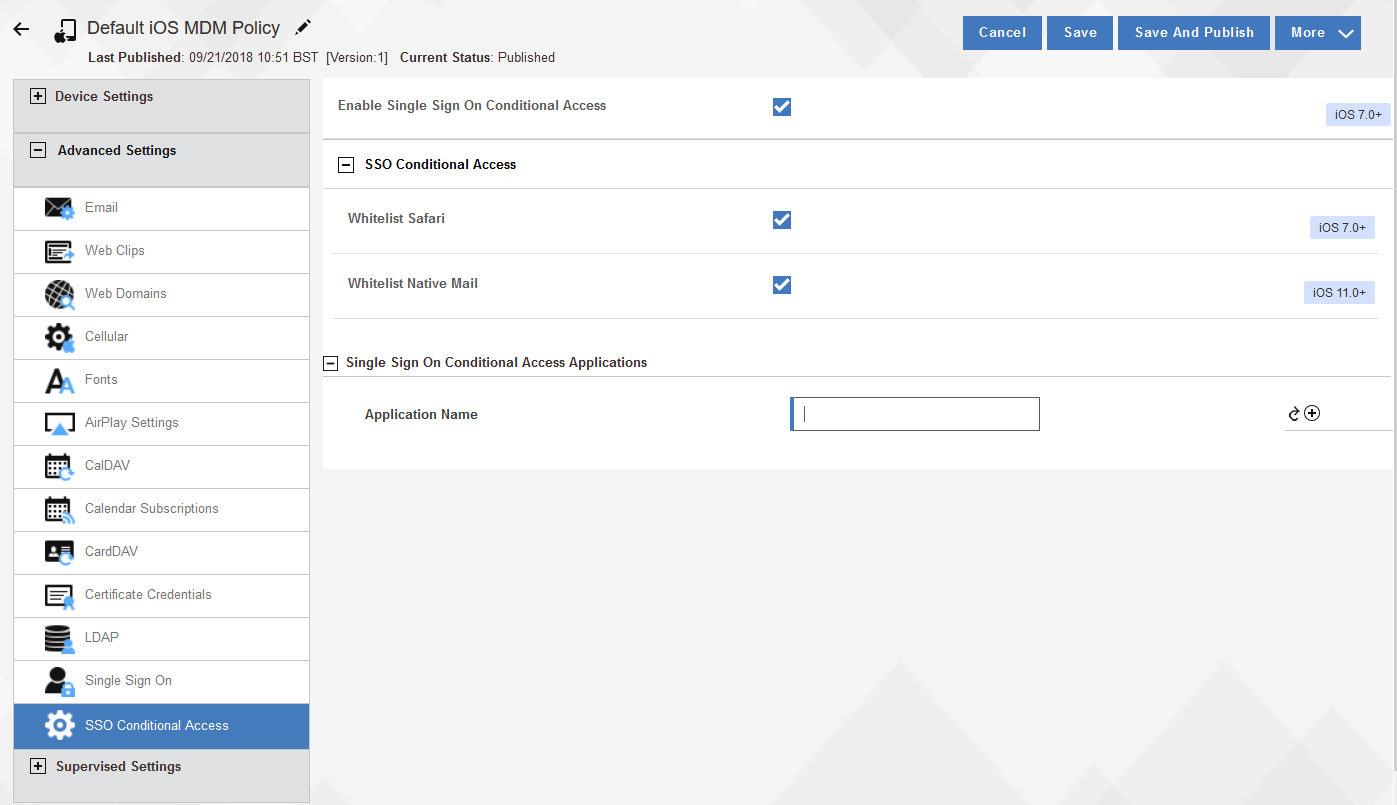The image size is (1397, 805).
Task: Click Save And Publish
Action: [1194, 32]
